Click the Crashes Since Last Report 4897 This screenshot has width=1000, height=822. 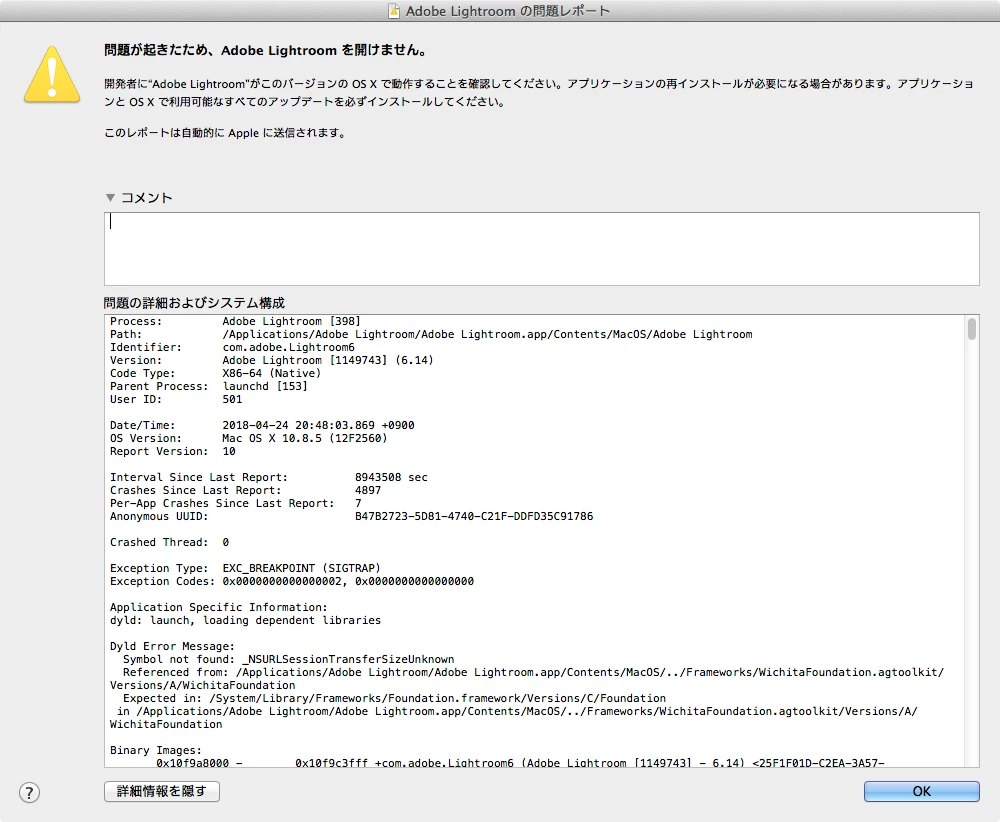tap(368, 490)
